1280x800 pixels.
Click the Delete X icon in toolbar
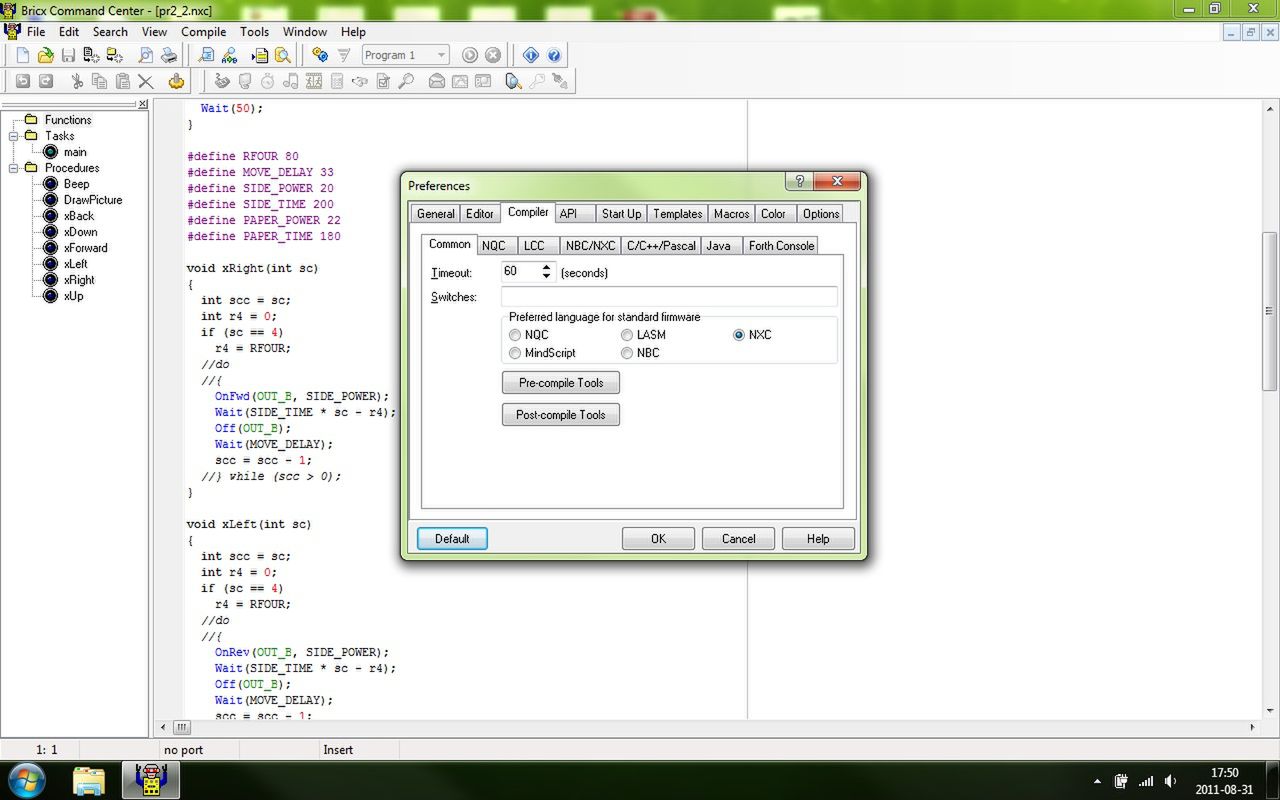(x=146, y=82)
